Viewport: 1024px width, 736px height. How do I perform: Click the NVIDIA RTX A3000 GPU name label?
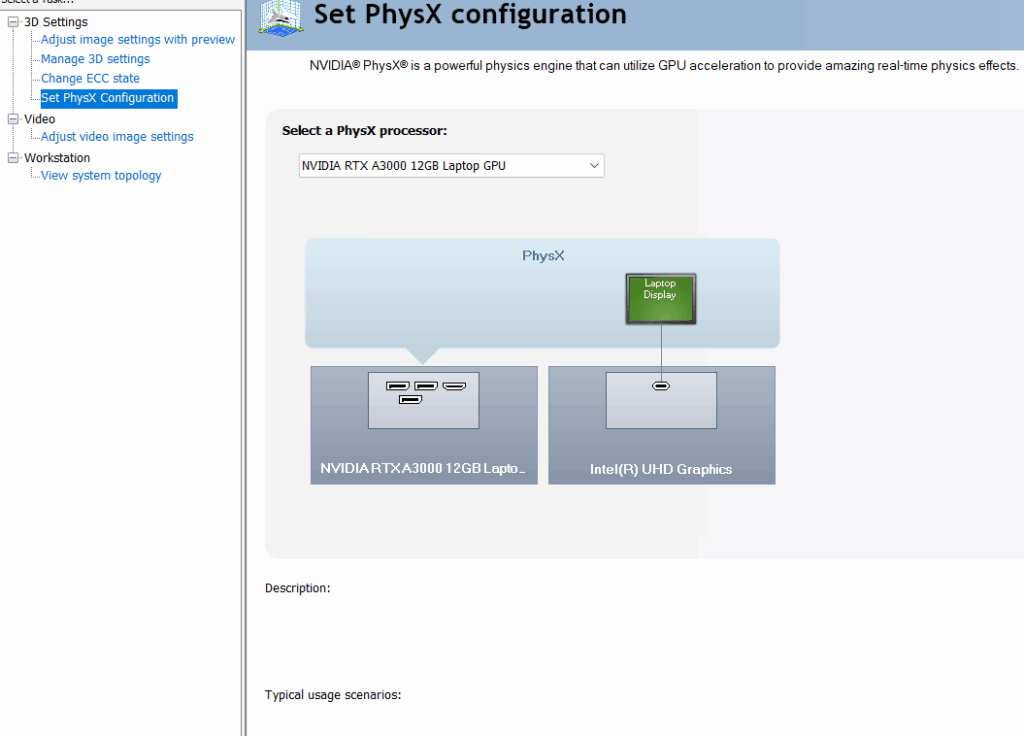(x=422, y=468)
